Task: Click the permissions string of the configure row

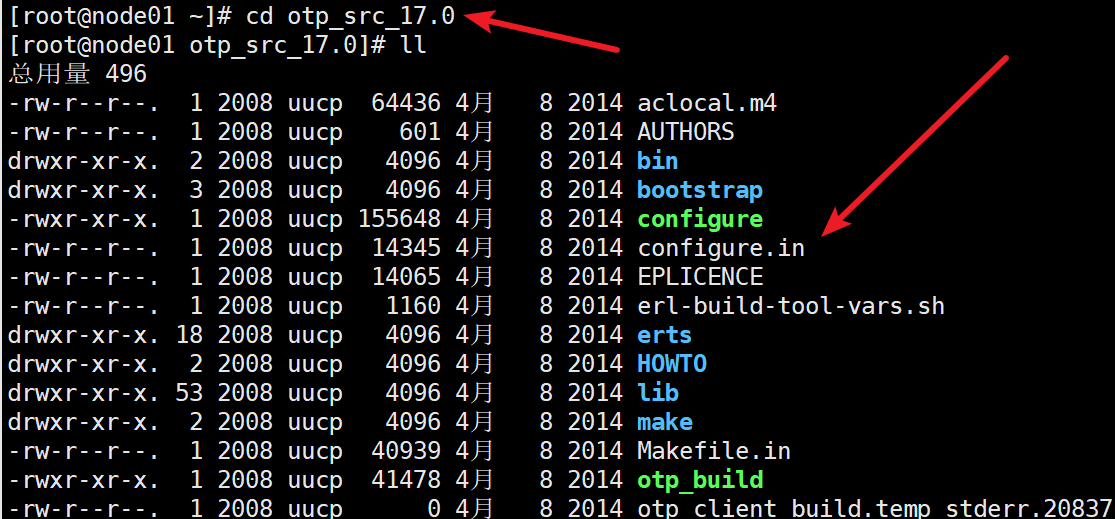Action: [84, 219]
